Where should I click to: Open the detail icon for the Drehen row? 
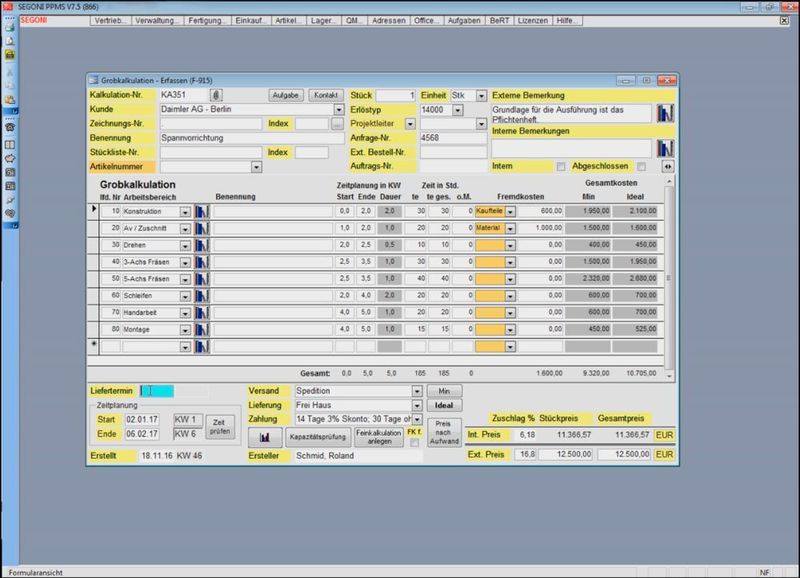[x=202, y=245]
